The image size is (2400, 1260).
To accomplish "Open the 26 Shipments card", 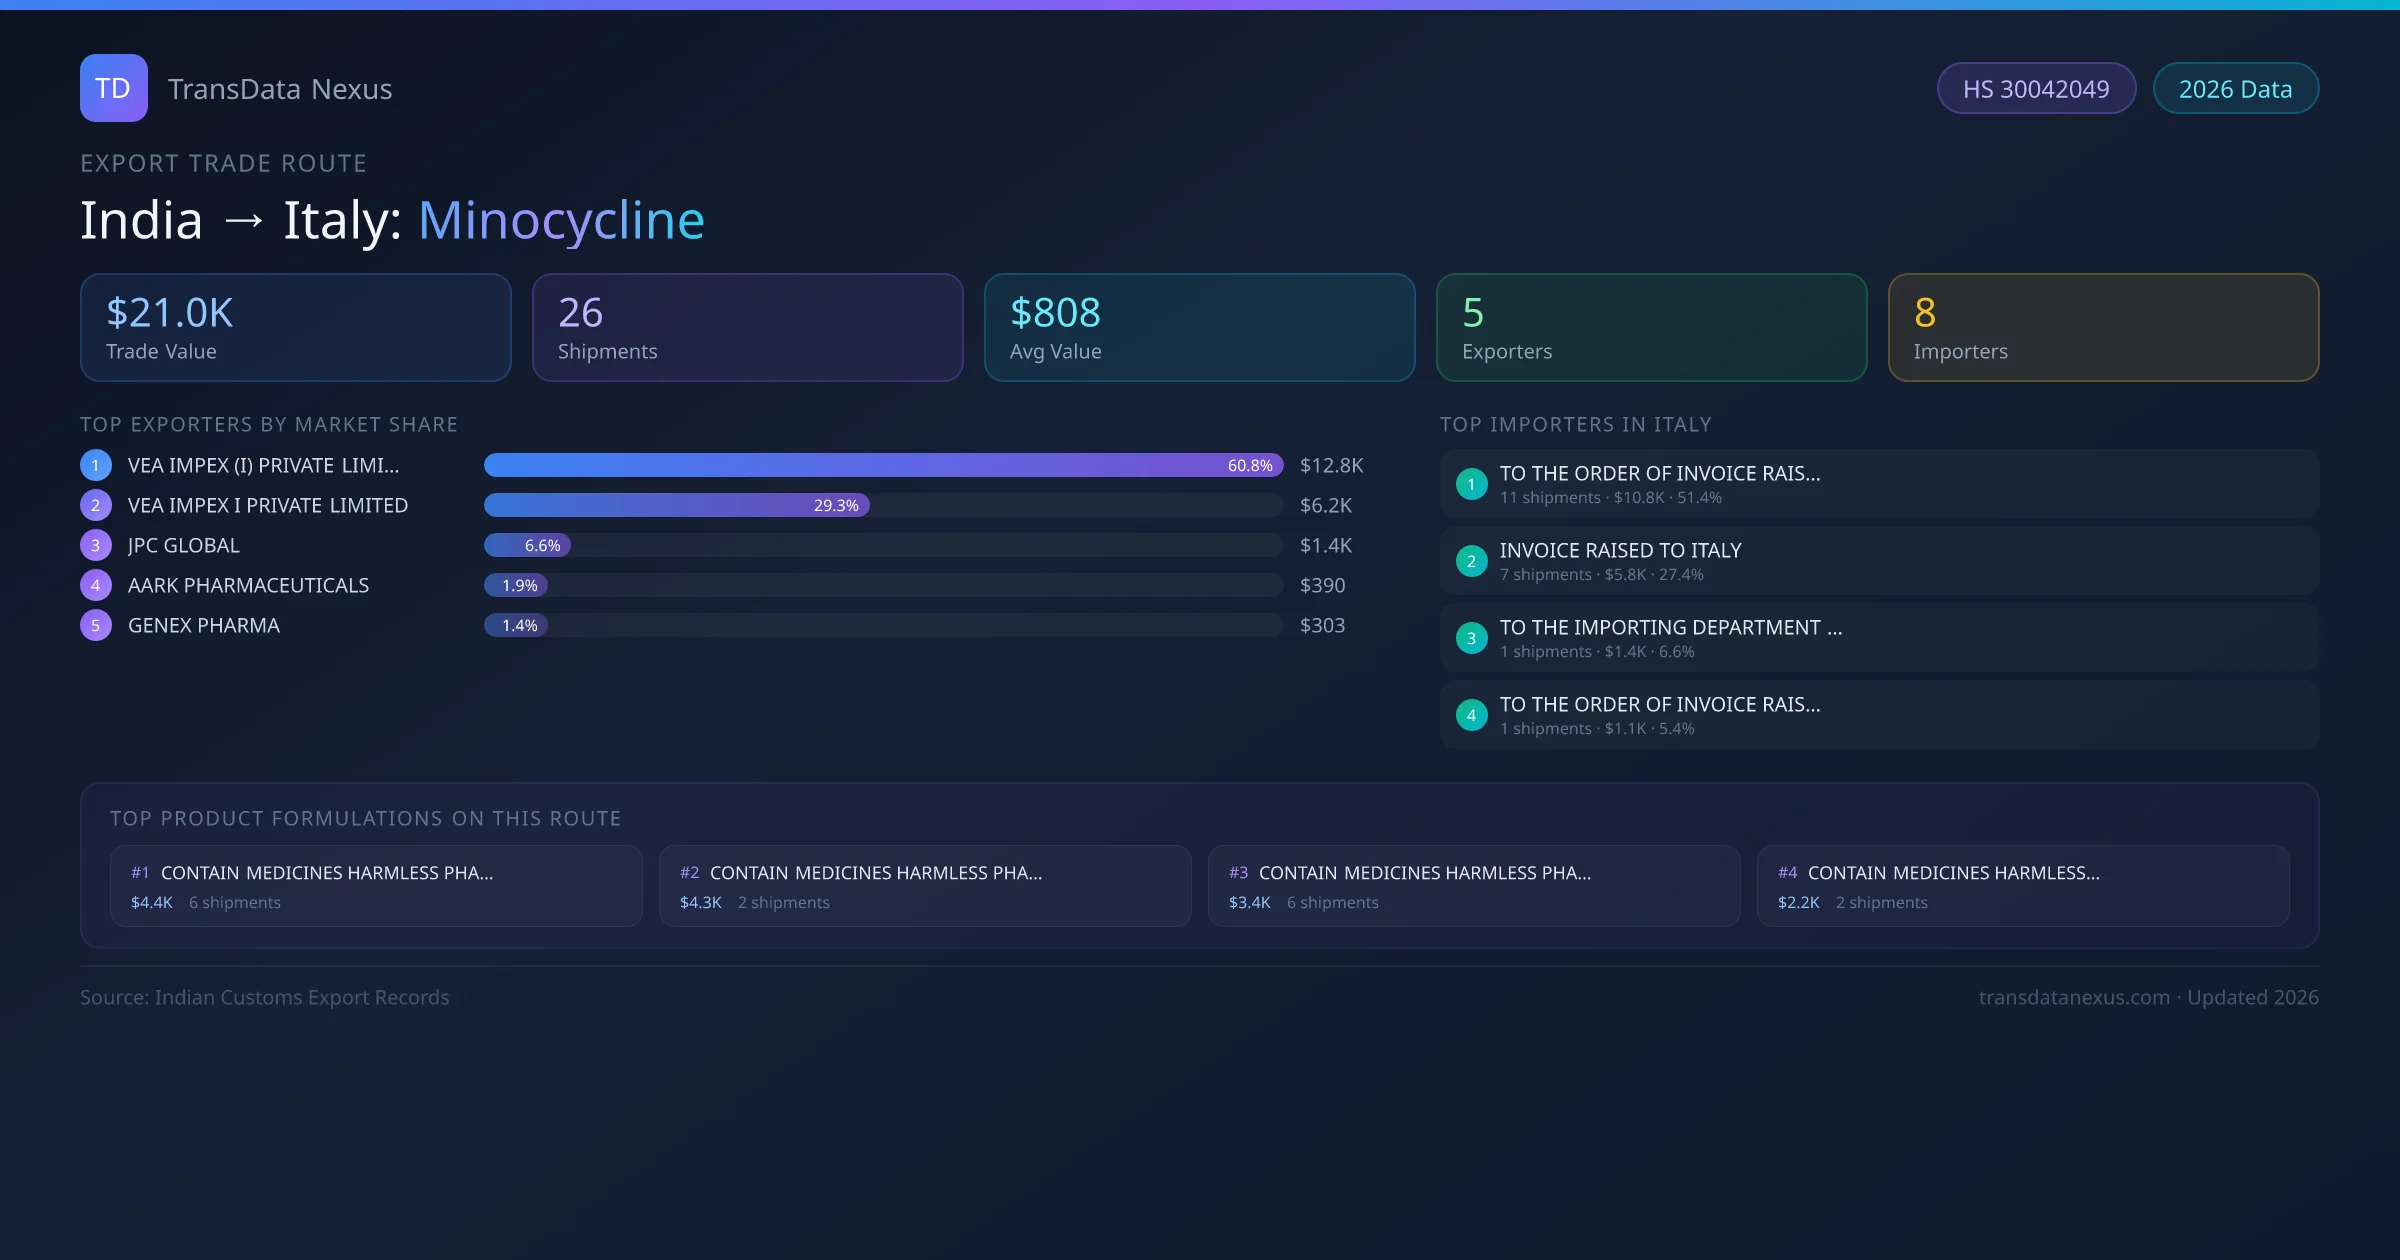I will (x=747, y=327).
